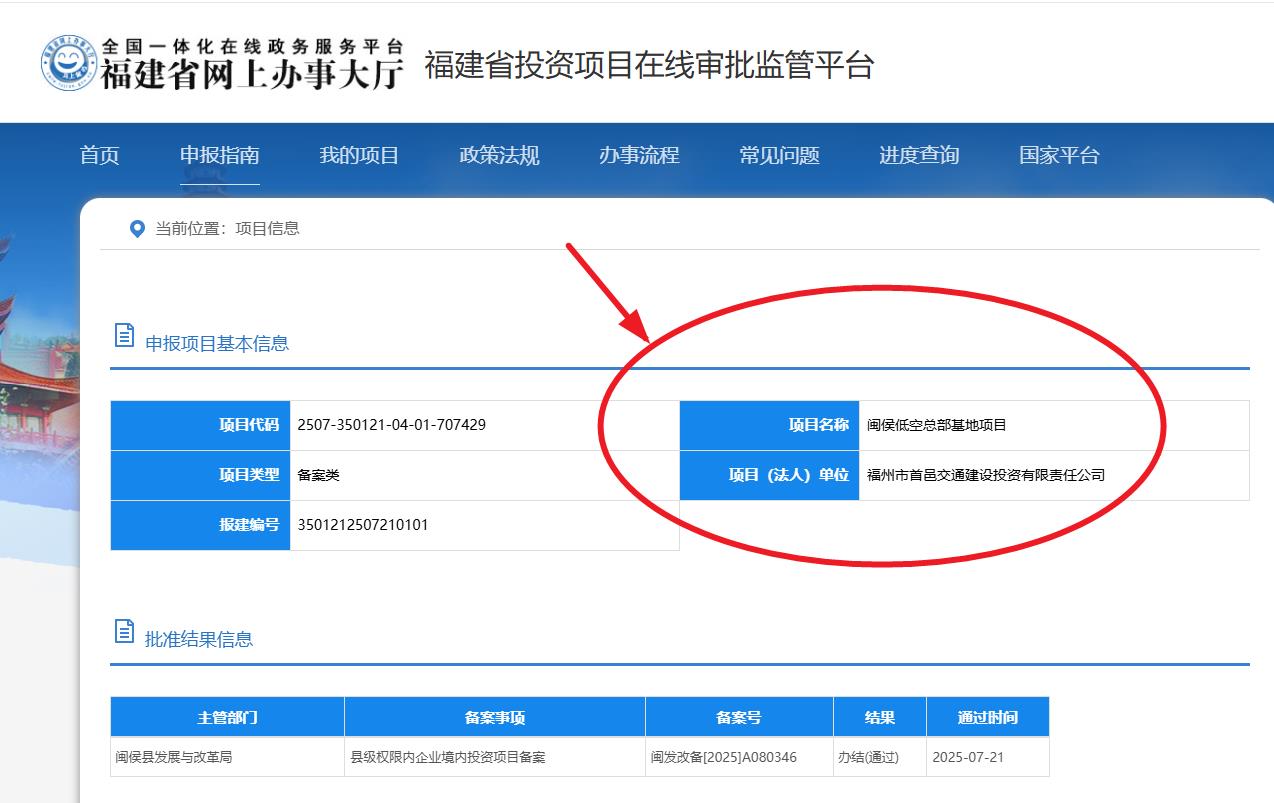Viewport: 1274px width, 803px height.
Task: Open the 申报指南 nav item
Action: pos(220,155)
